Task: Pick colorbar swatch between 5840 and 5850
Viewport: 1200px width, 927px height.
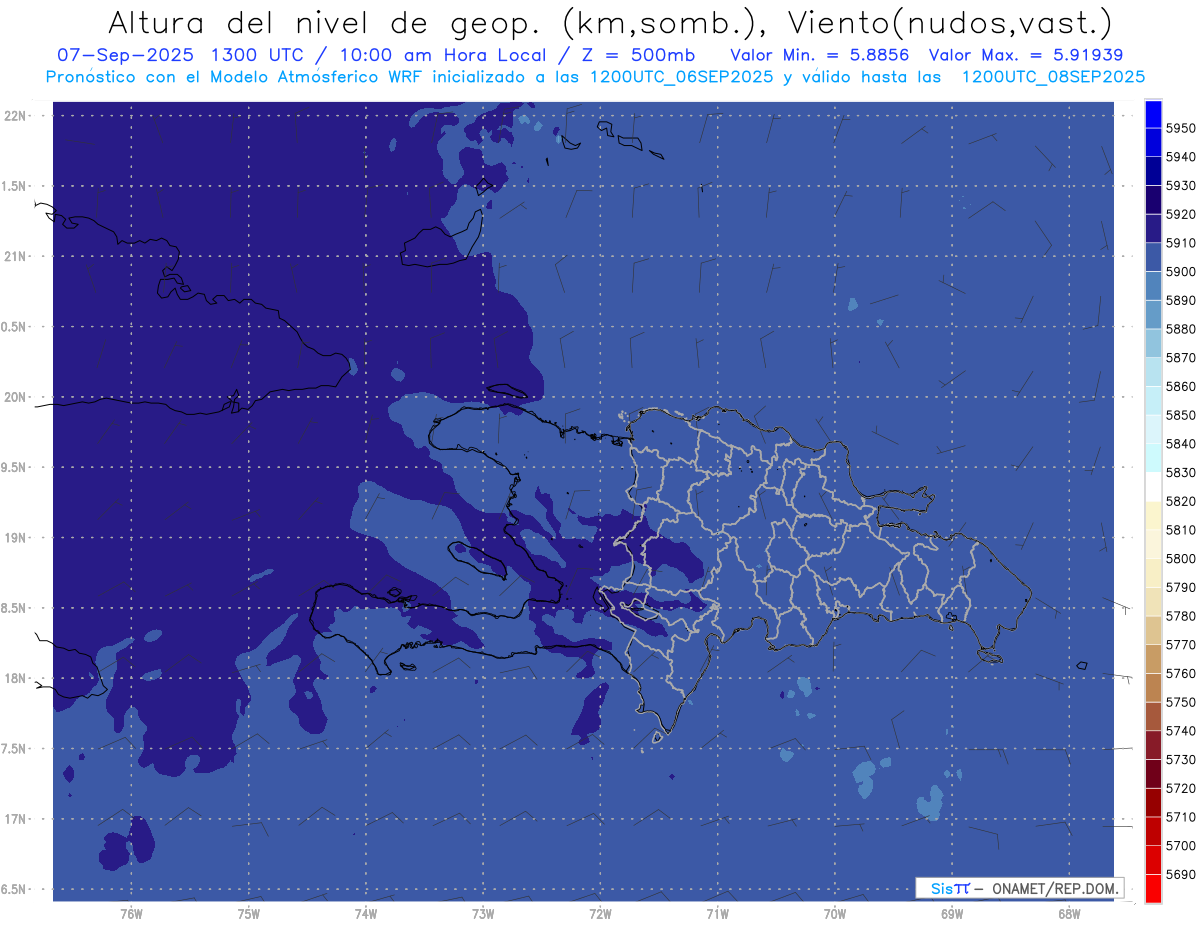Action: pyautogui.click(x=1152, y=430)
